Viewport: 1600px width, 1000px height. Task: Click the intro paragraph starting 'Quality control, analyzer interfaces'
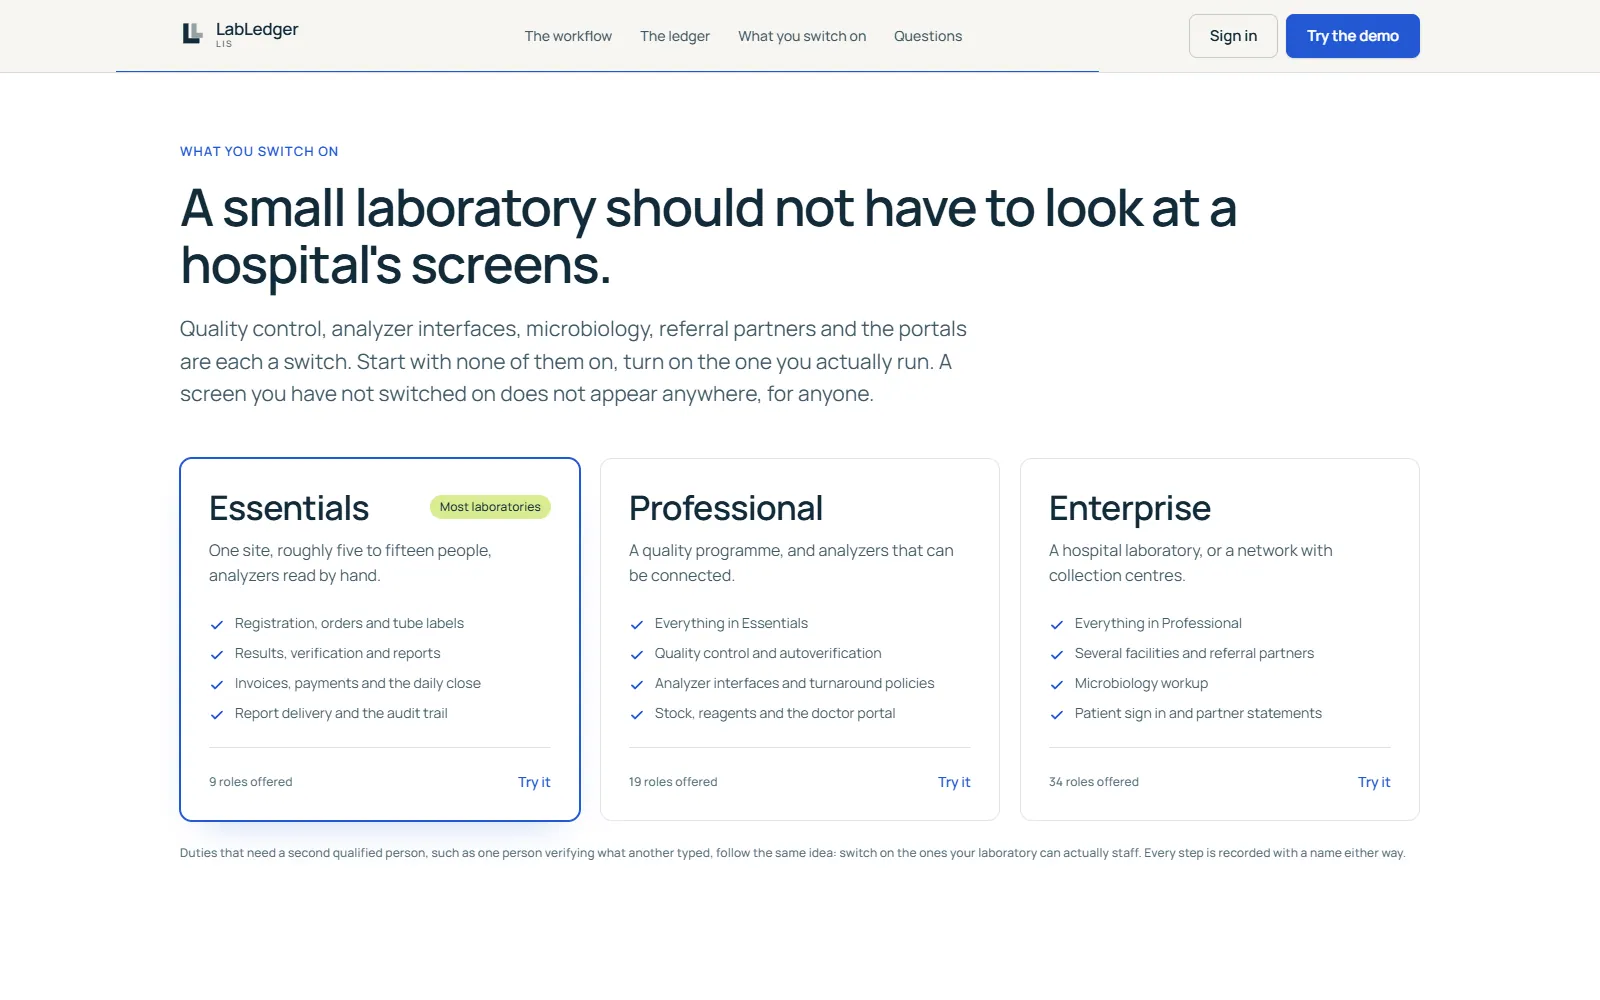point(573,361)
